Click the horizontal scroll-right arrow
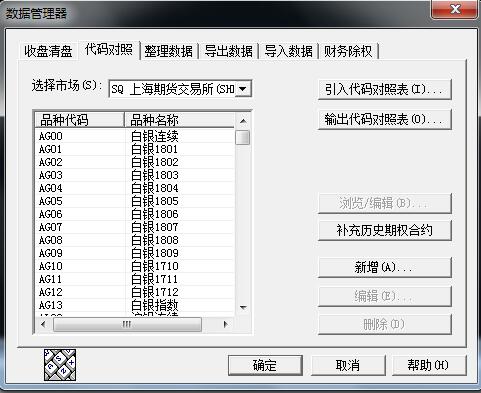Screen dimensions: 481x393 [225, 324]
